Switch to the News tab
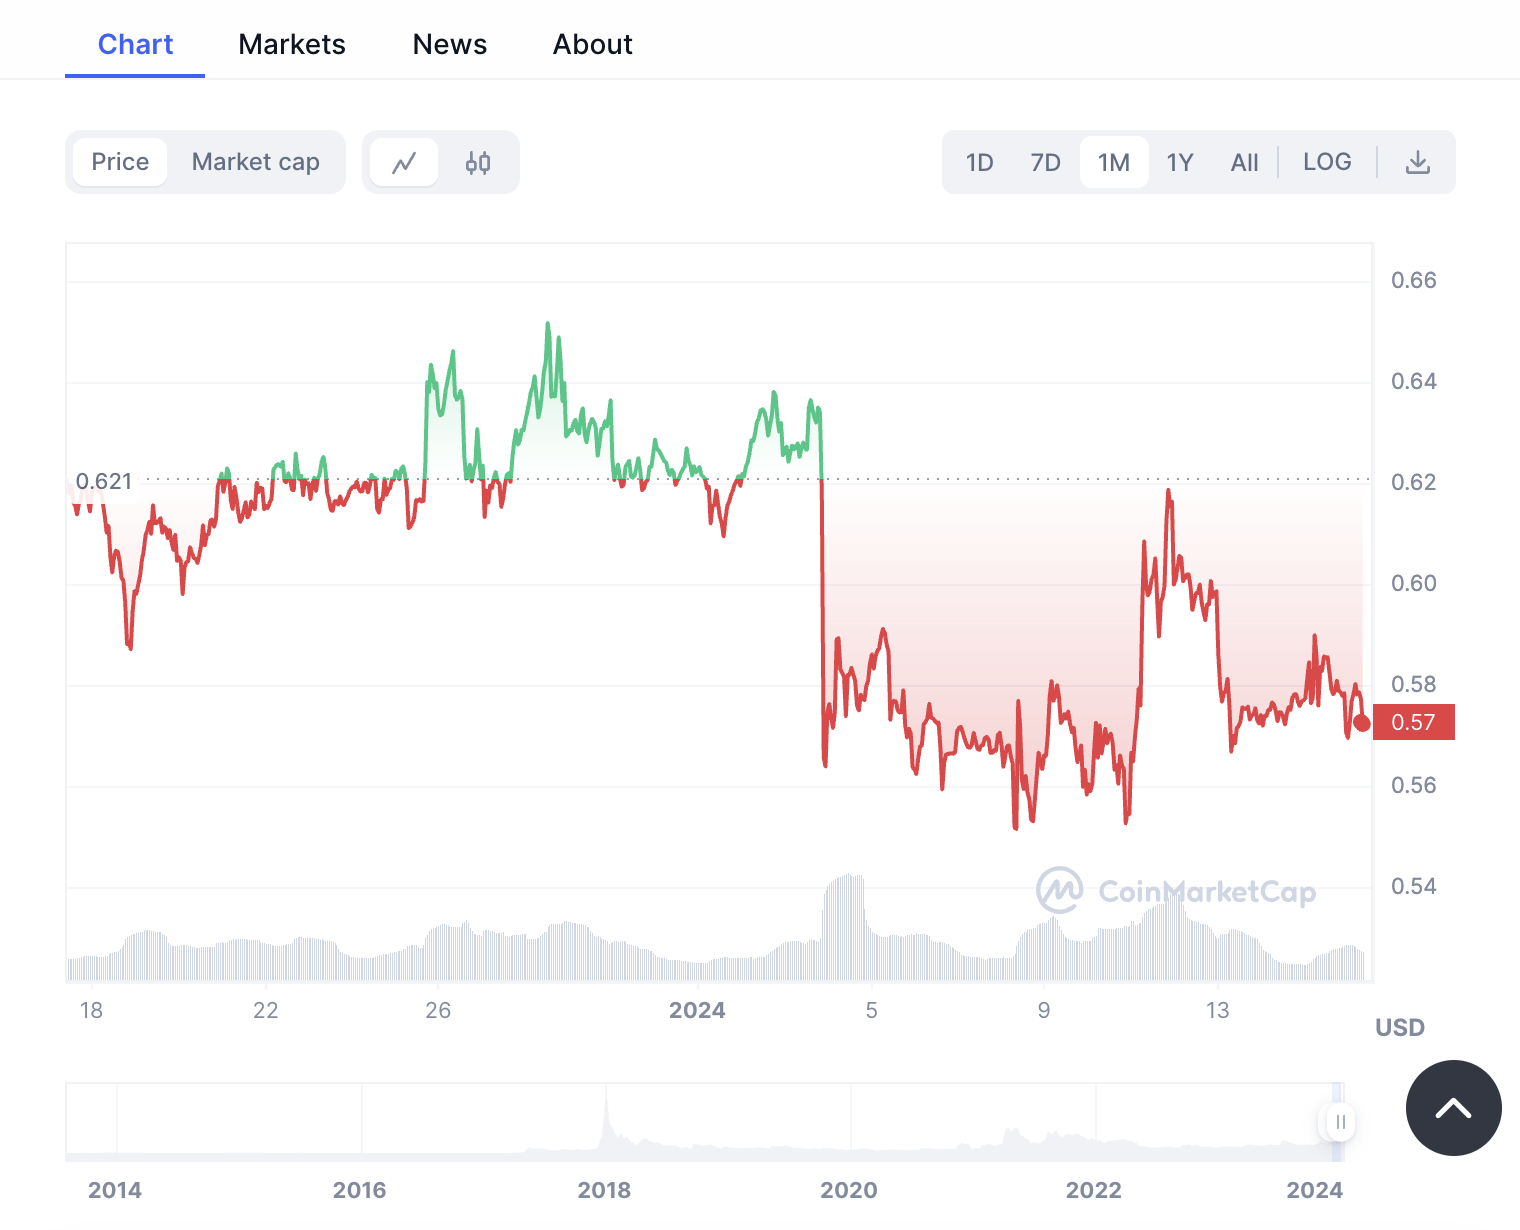Screen dimensions: 1520x1230 (450, 45)
